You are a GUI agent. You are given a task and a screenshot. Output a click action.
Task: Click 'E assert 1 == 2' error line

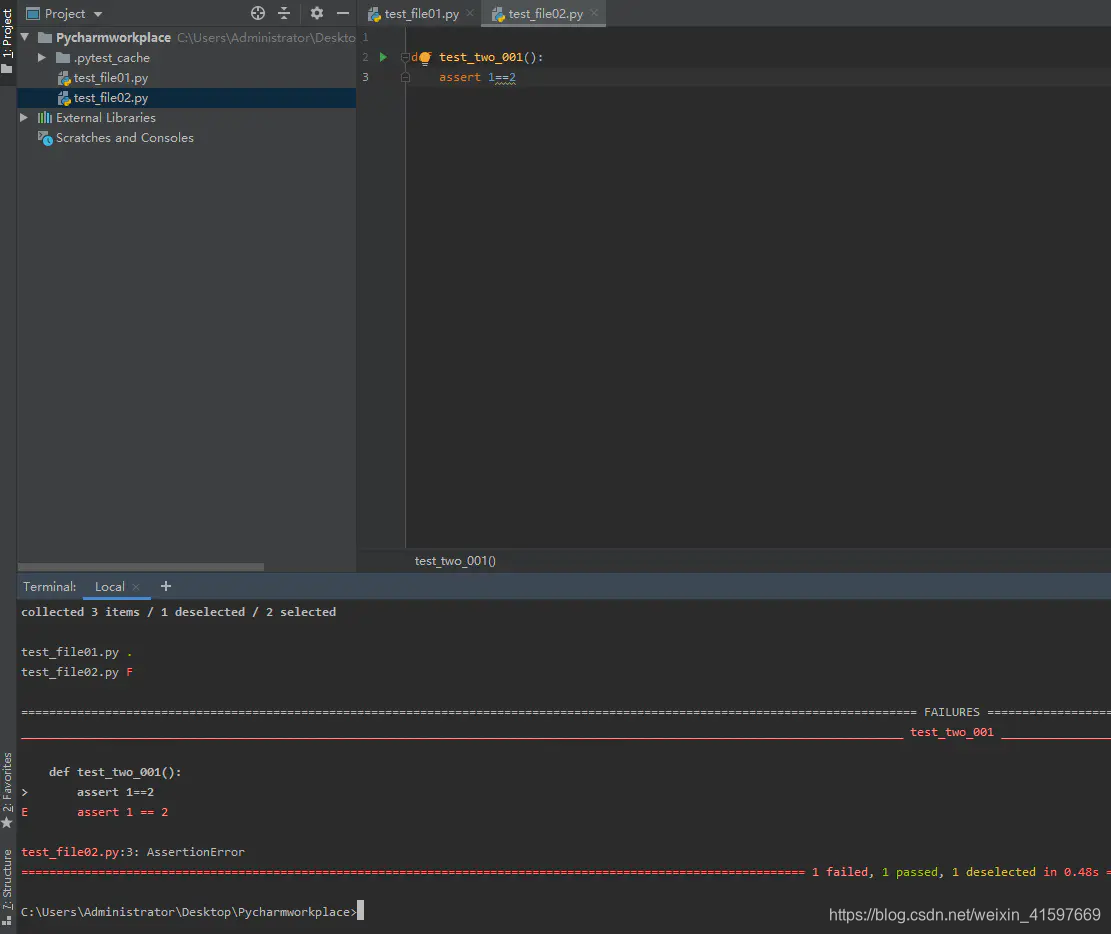coord(95,812)
